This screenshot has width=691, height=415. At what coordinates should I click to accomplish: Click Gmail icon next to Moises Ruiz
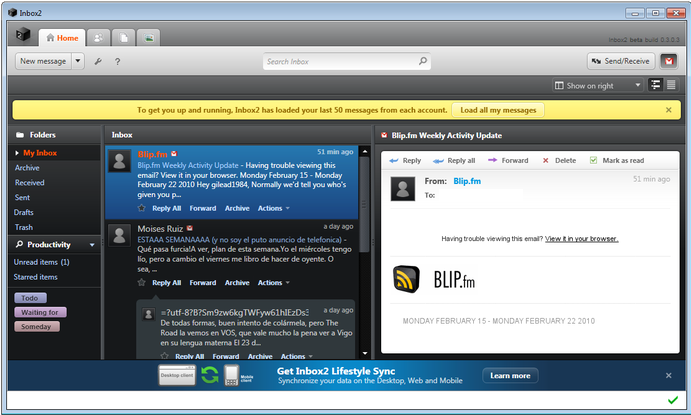coord(190,228)
